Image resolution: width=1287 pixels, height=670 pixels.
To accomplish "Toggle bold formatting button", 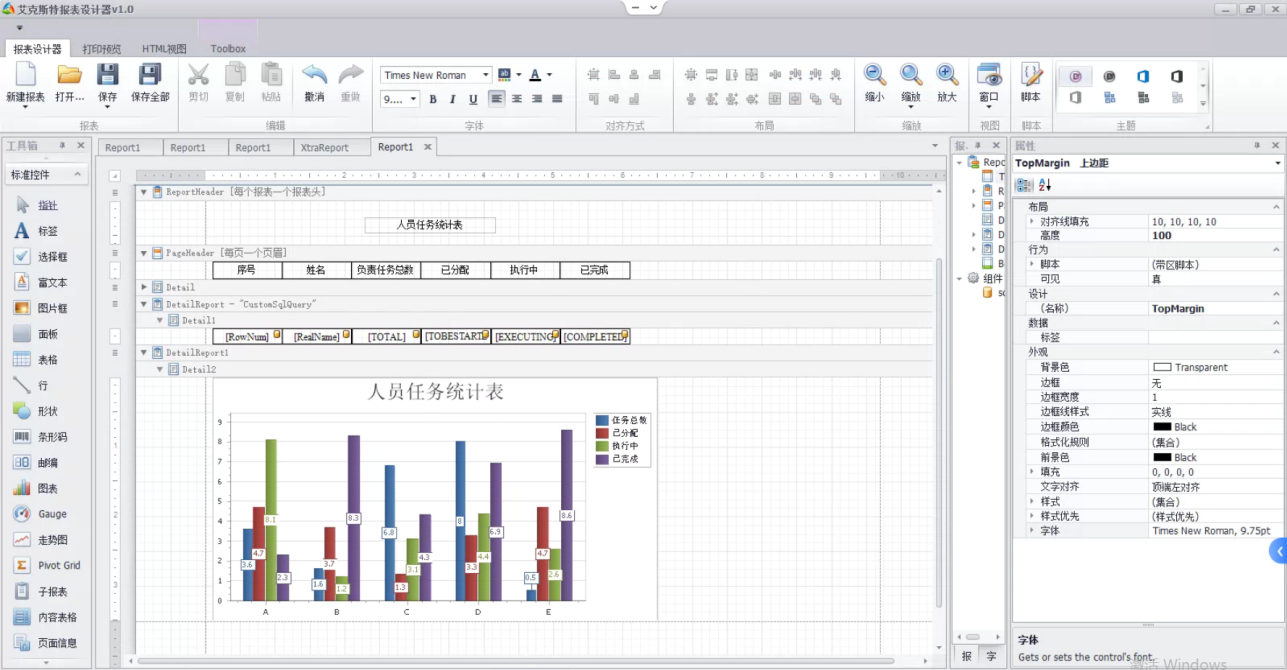I will click(433, 99).
